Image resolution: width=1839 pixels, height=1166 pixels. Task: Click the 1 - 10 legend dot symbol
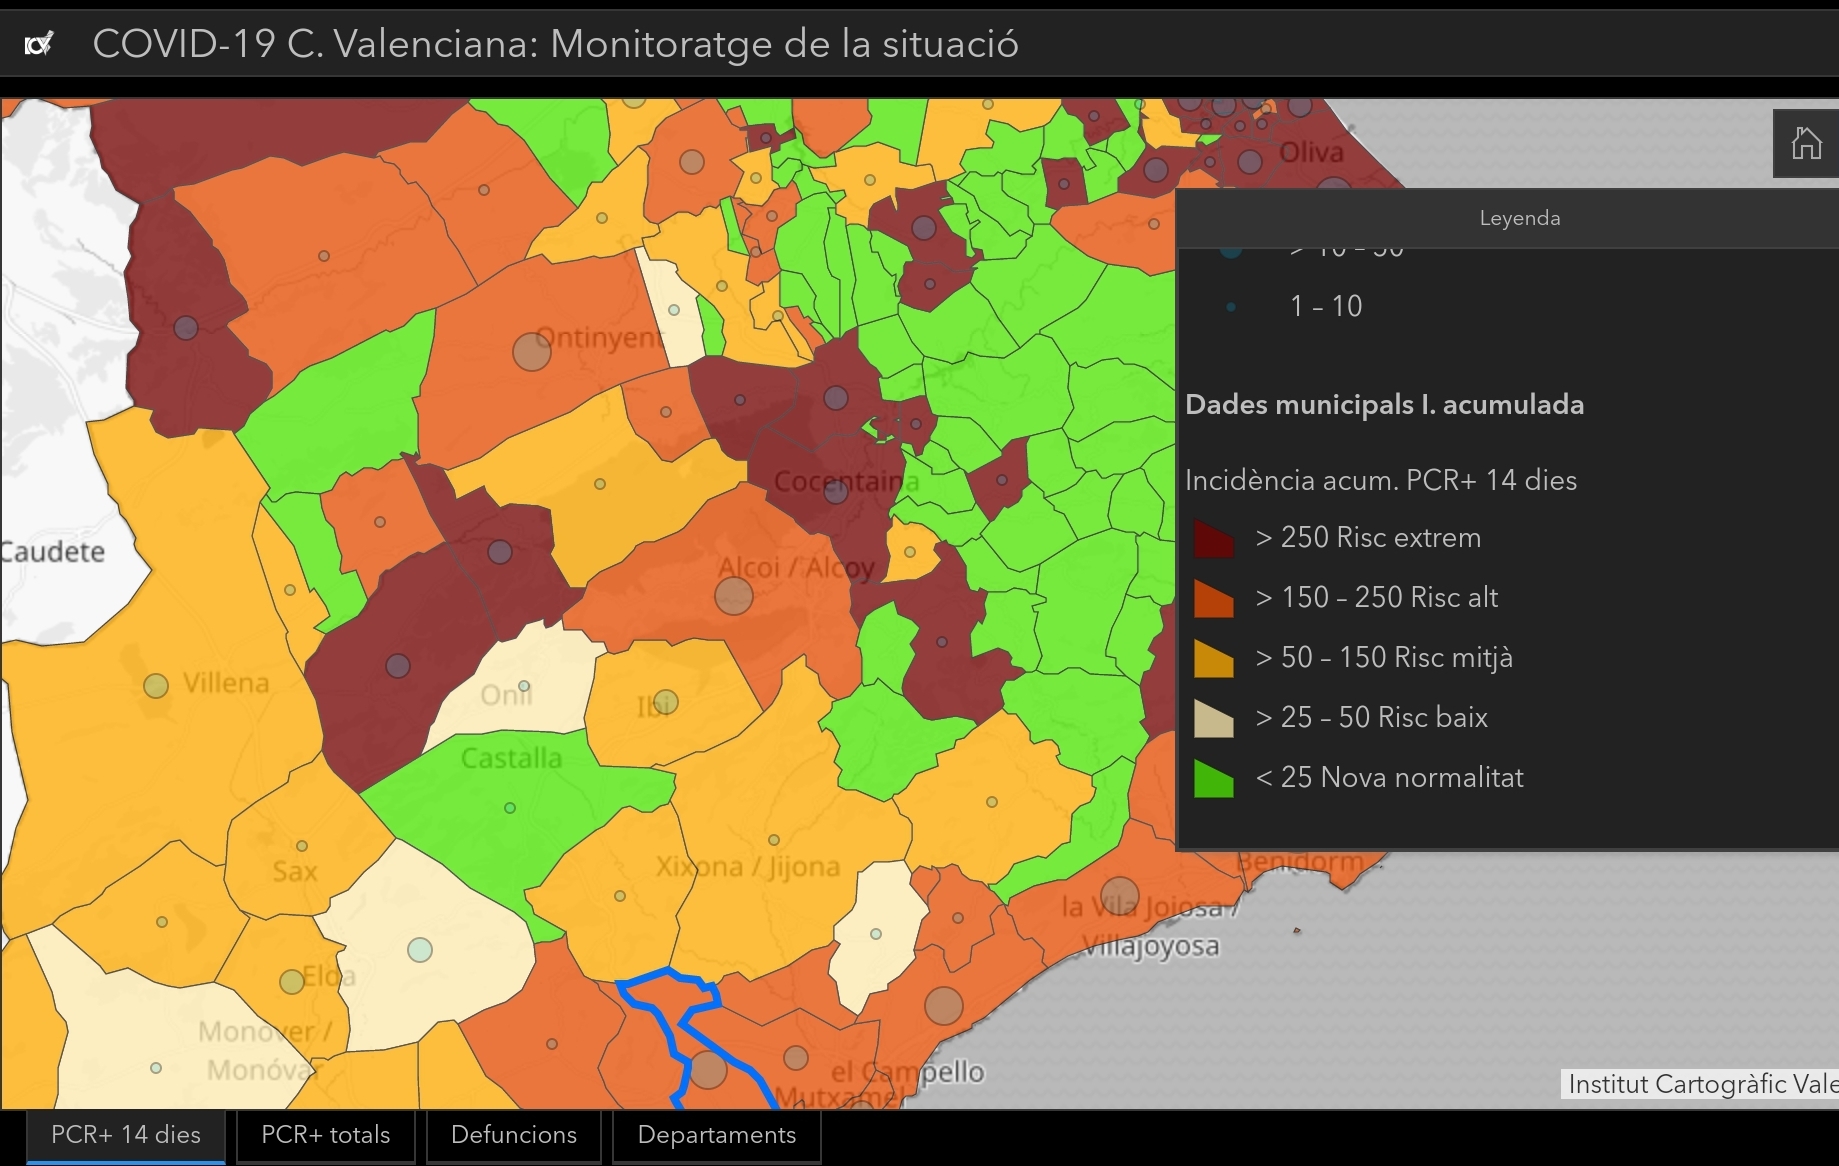point(1231,307)
